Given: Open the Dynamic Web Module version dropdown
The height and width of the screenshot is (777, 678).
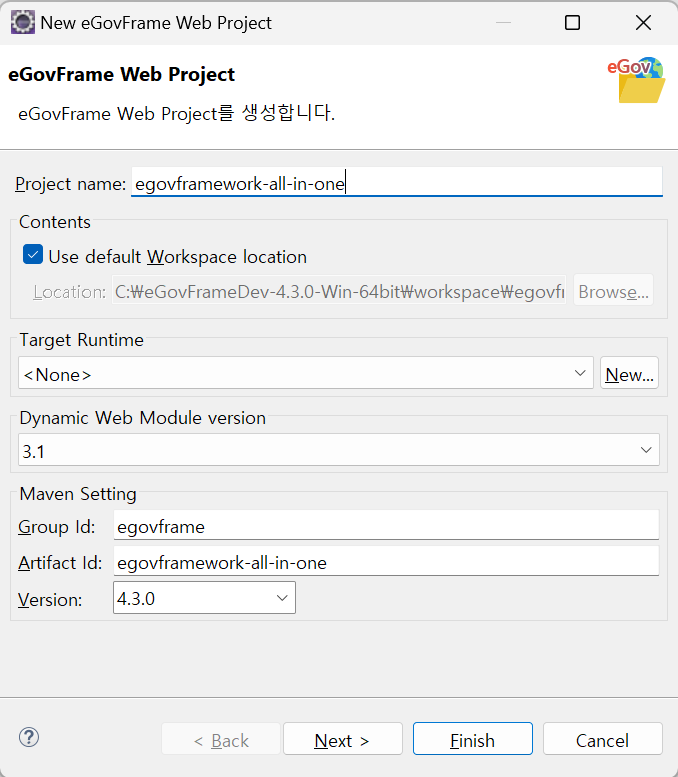Looking at the screenshot, I should [x=339, y=451].
